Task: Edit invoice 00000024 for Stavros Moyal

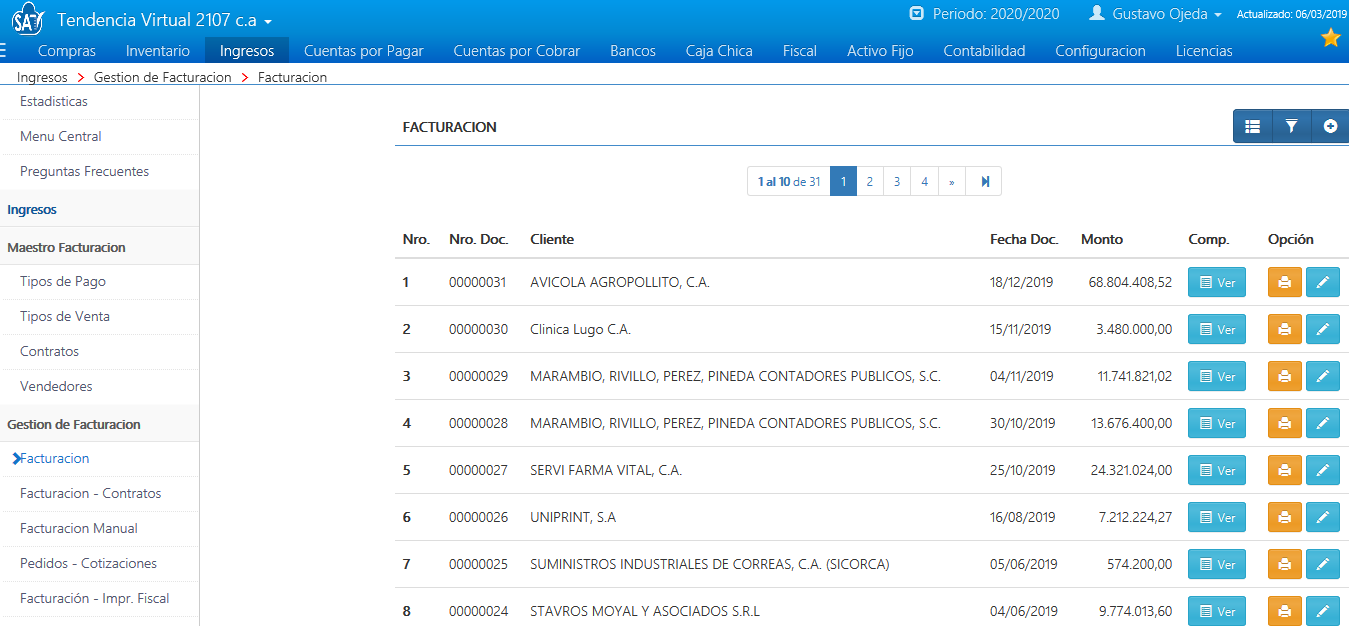Action: (x=1323, y=612)
